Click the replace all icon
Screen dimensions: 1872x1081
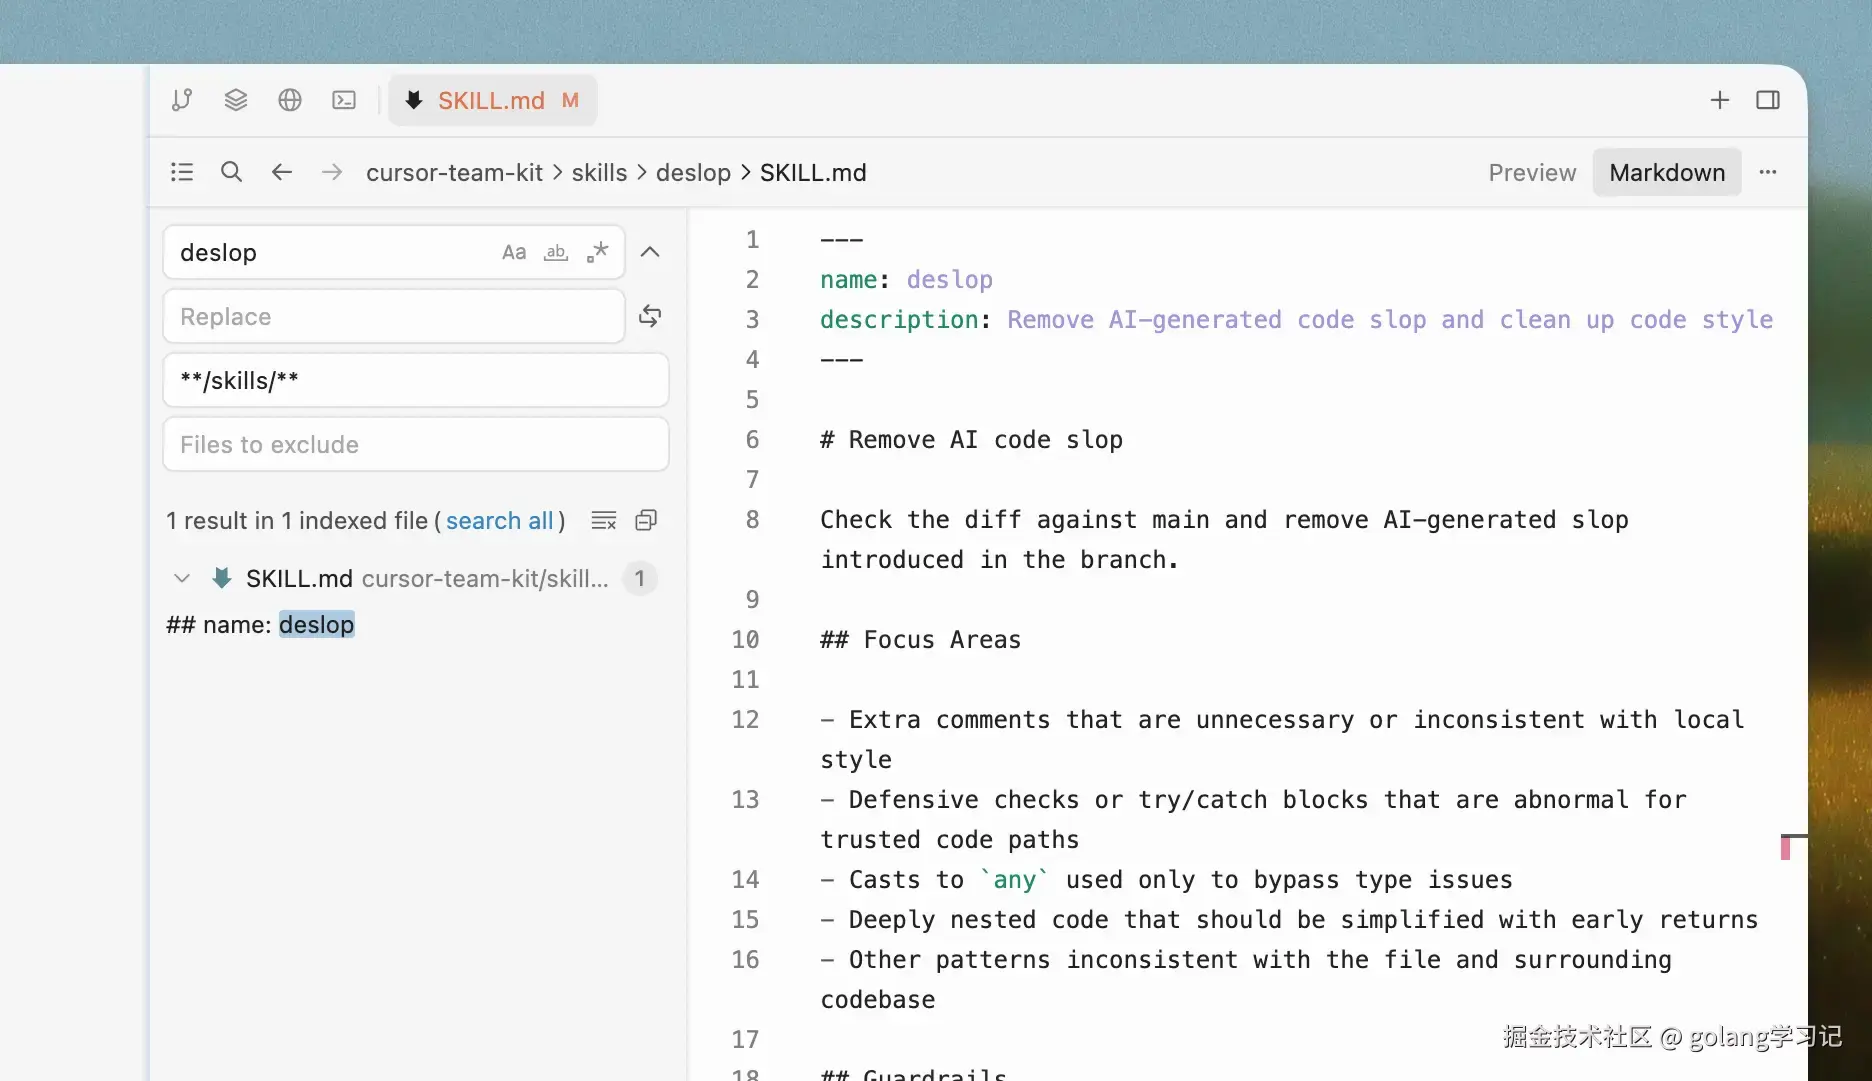click(650, 316)
